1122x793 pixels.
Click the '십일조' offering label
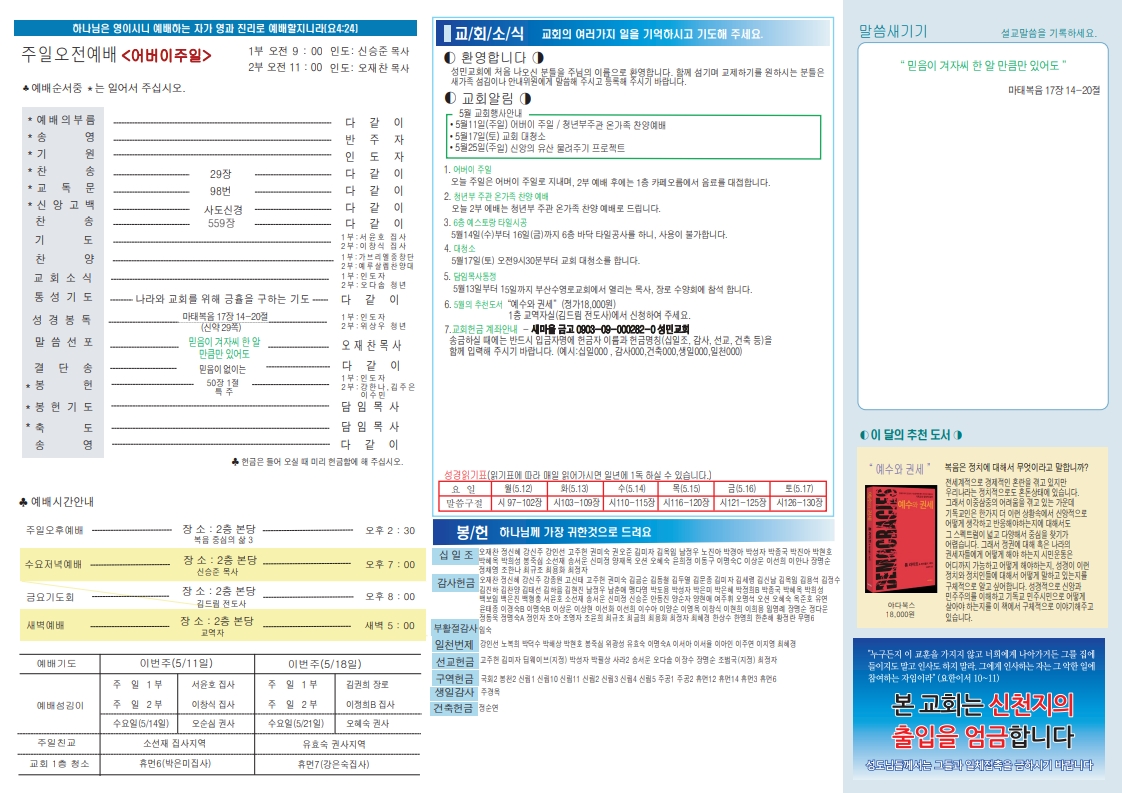pos(455,555)
